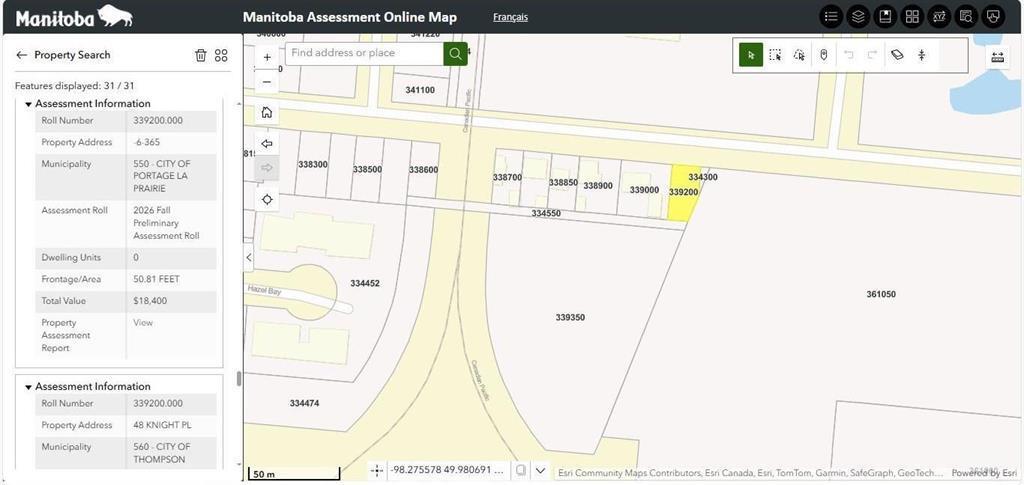Select the rectangle selection tool
The image size is (1024, 485).
tap(775, 55)
